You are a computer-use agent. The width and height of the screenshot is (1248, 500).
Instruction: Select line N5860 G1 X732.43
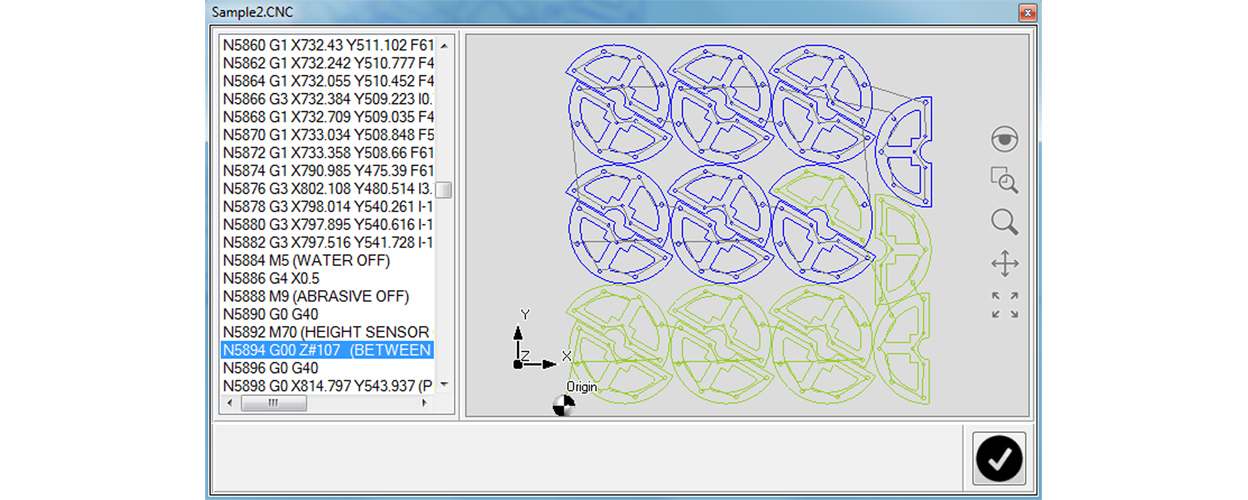(328, 45)
